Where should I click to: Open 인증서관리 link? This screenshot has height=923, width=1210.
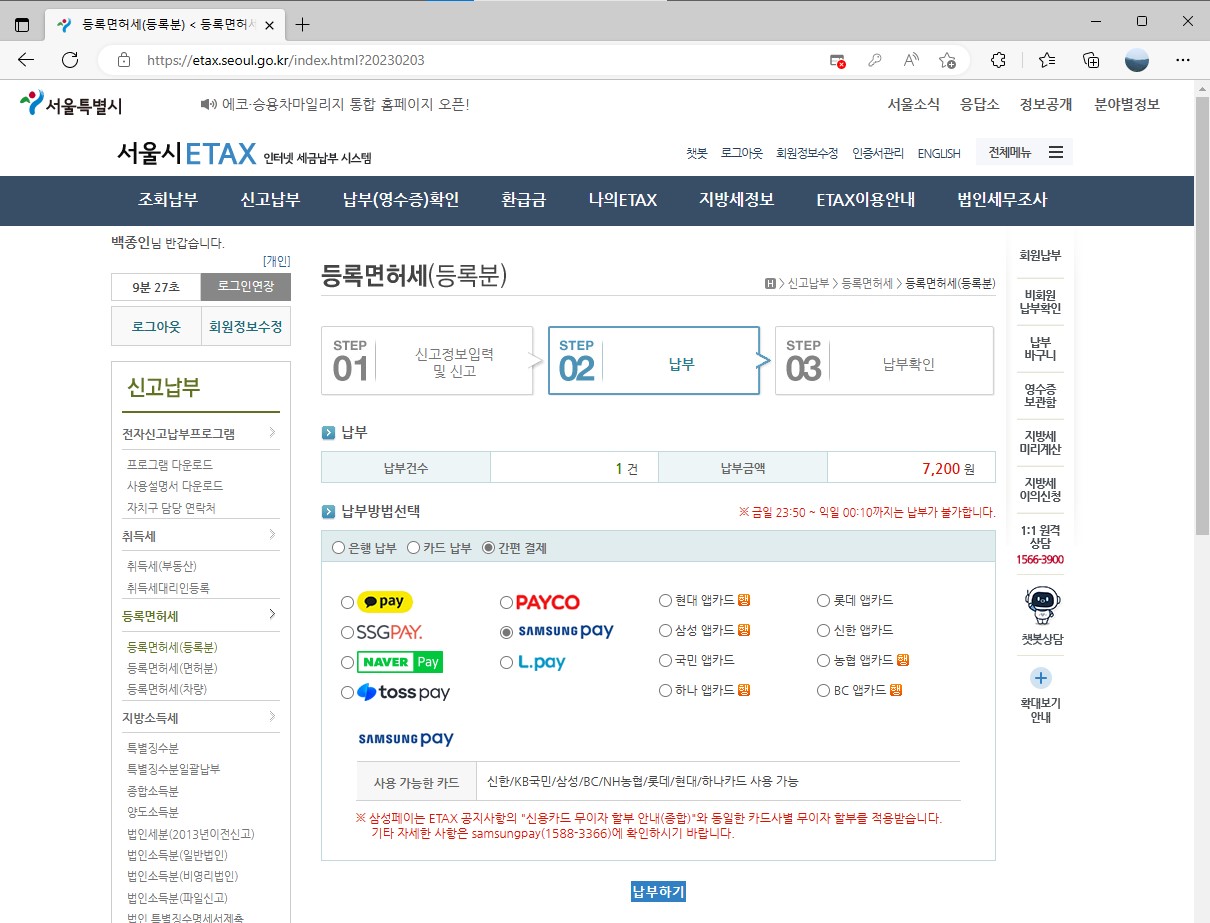(x=878, y=153)
